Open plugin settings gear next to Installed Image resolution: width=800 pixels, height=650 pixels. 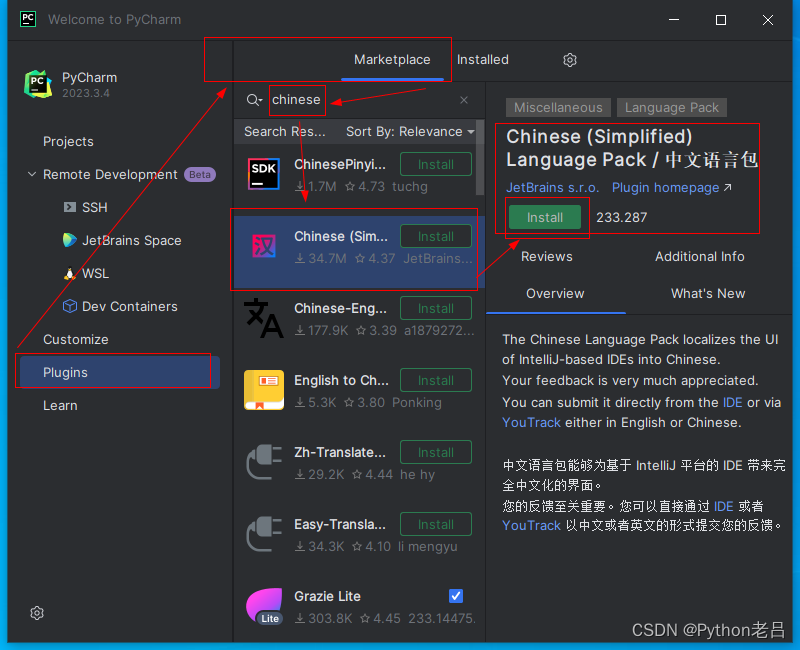pos(569,60)
